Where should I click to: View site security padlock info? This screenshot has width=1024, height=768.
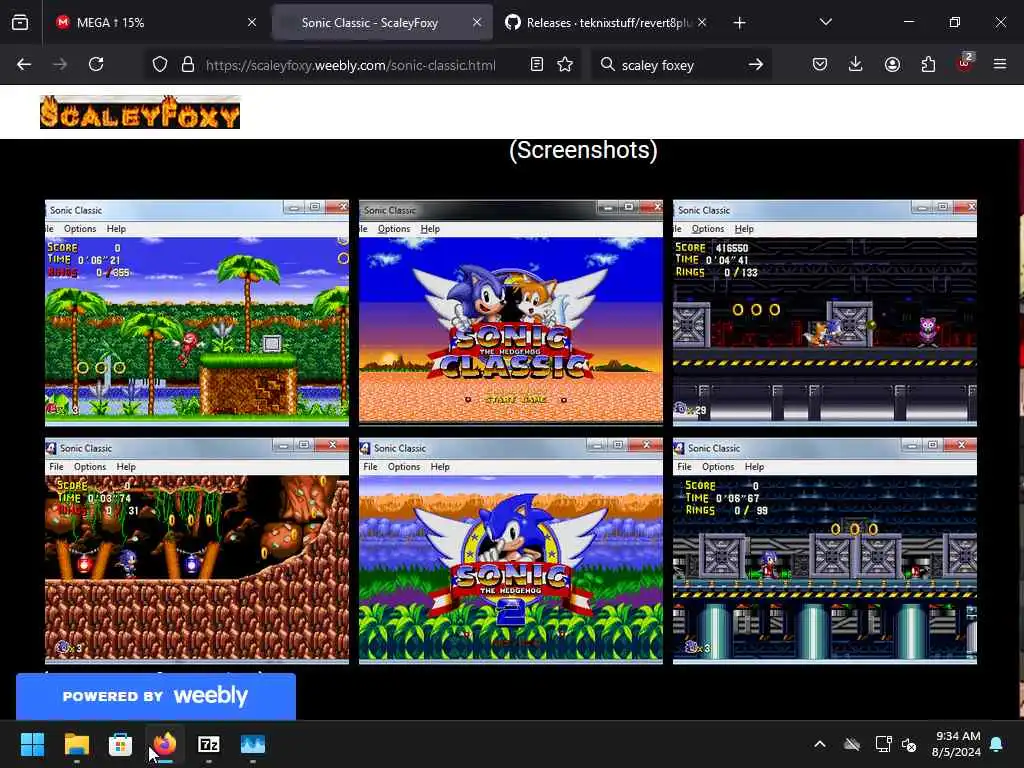pos(188,65)
